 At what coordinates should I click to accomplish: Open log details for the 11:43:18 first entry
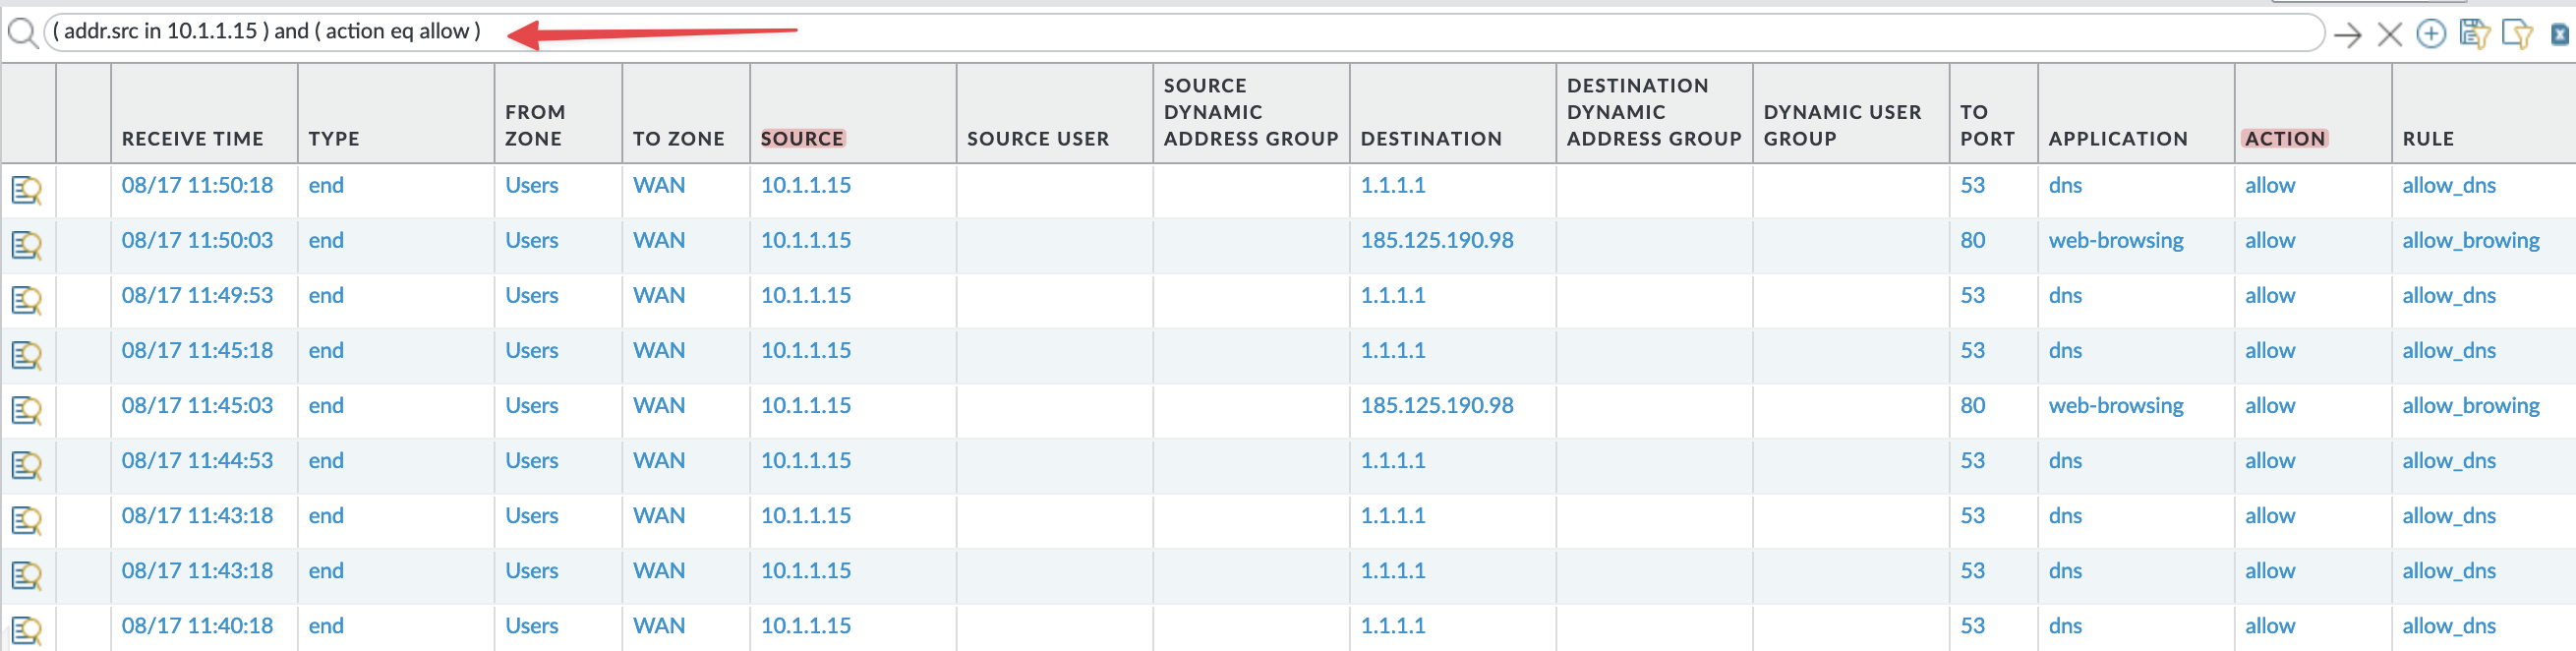[x=27, y=520]
